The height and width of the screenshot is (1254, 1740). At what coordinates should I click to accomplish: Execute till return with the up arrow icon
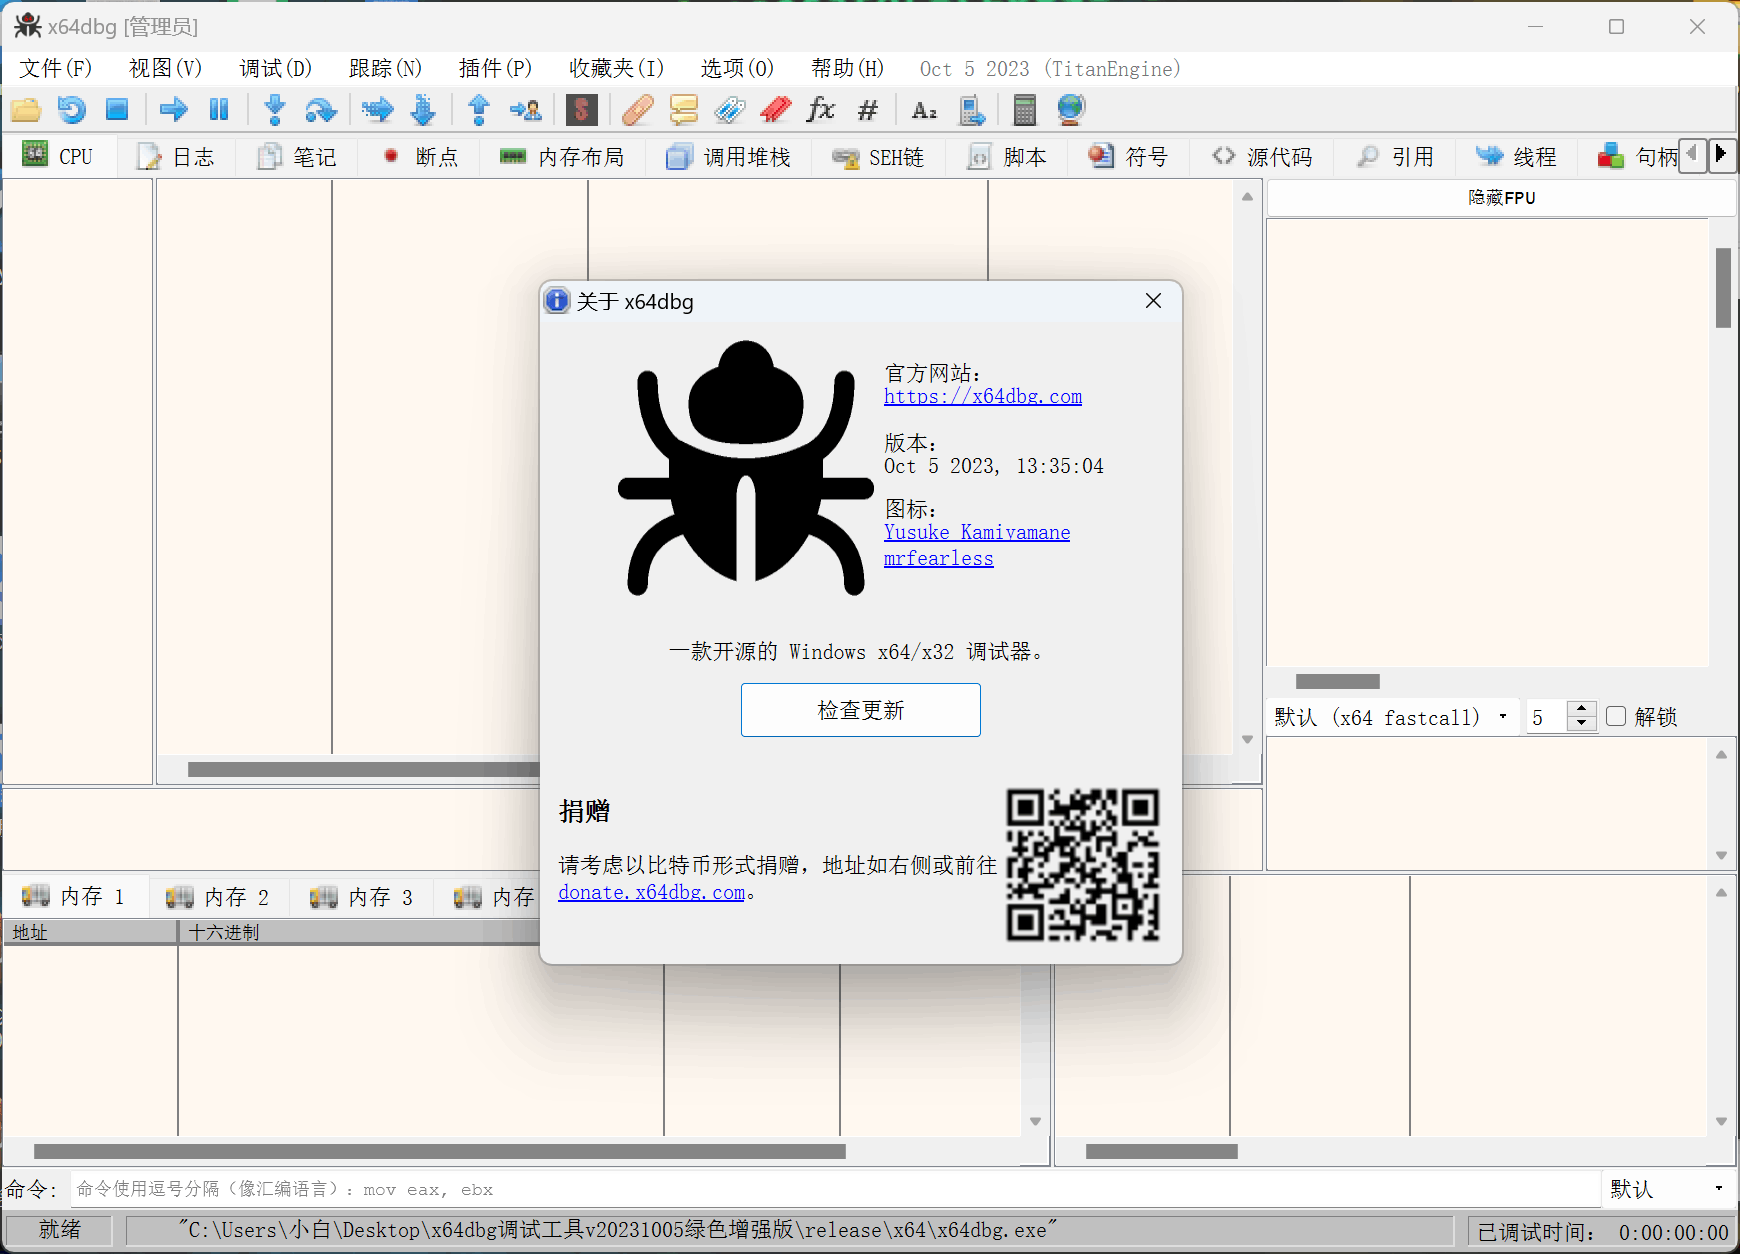pyautogui.click(x=479, y=109)
